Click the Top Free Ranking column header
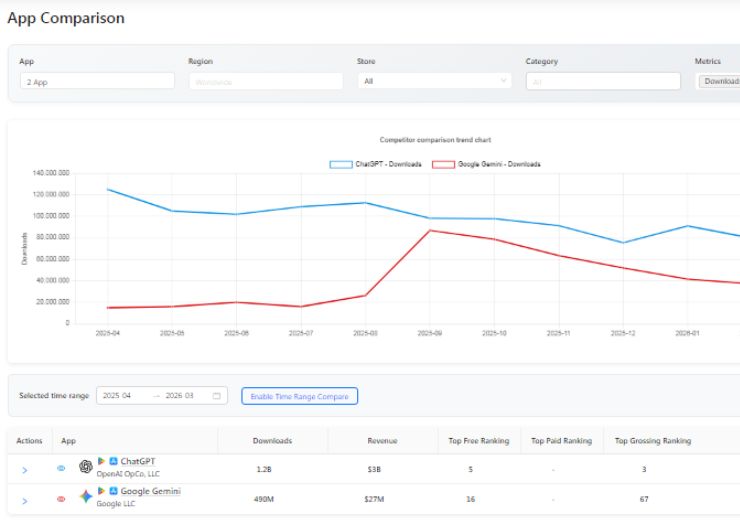 (479, 441)
